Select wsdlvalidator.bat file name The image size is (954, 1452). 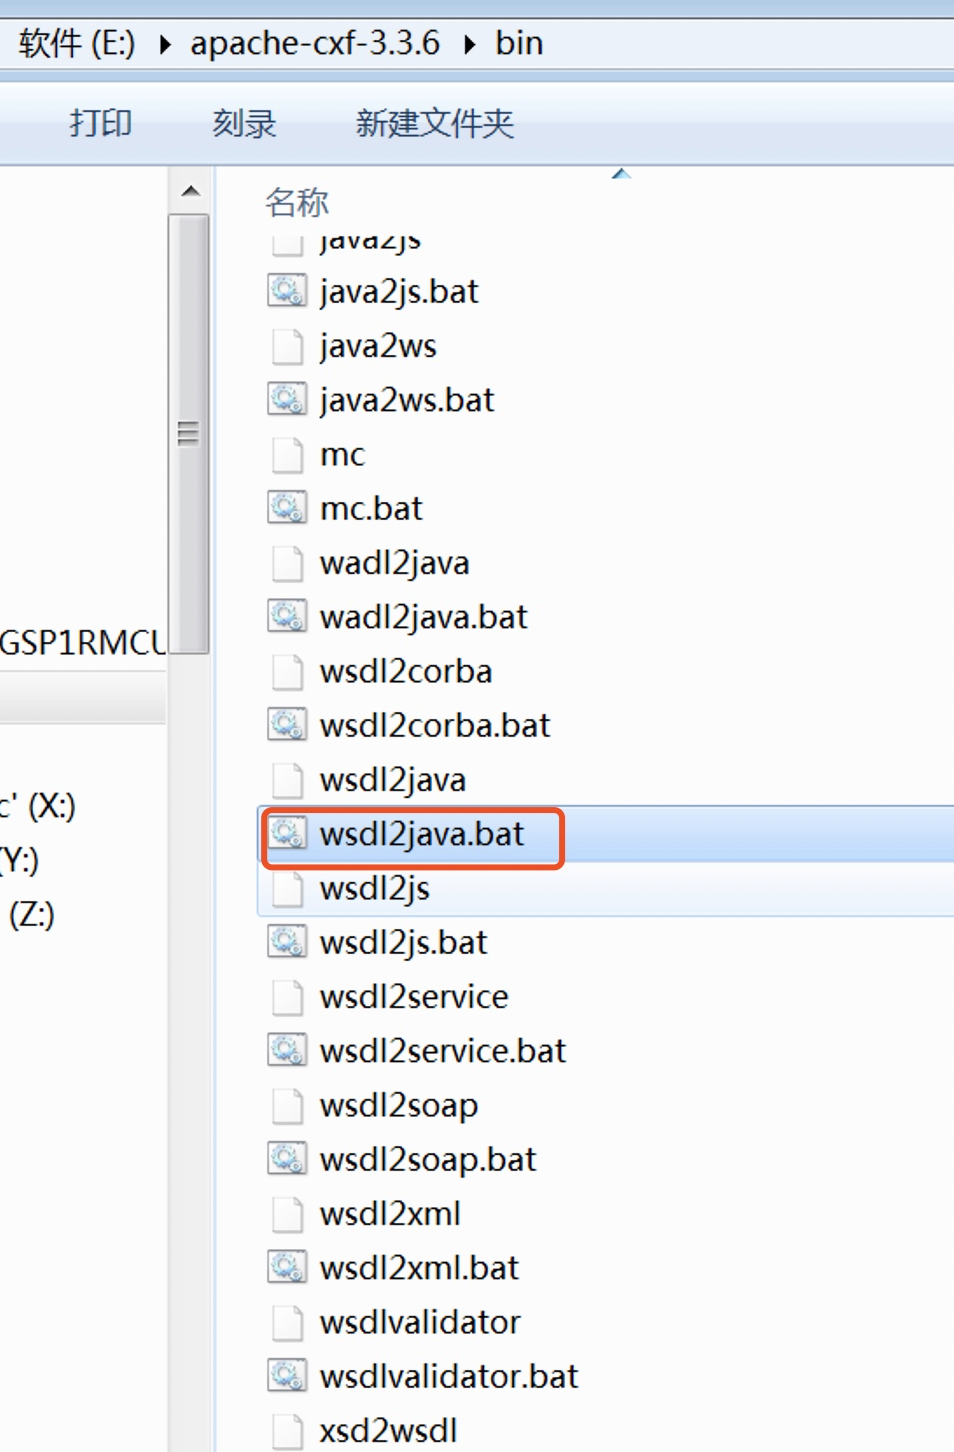(449, 1376)
